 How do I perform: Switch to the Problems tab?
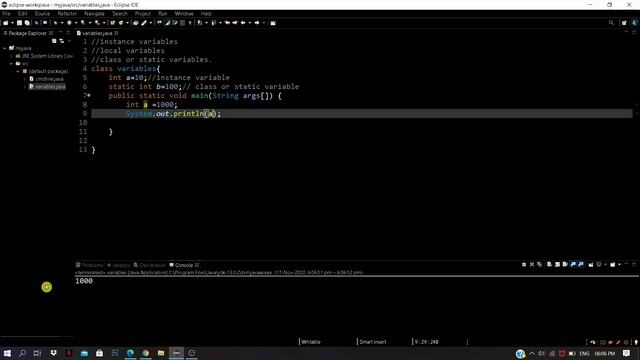(89, 265)
